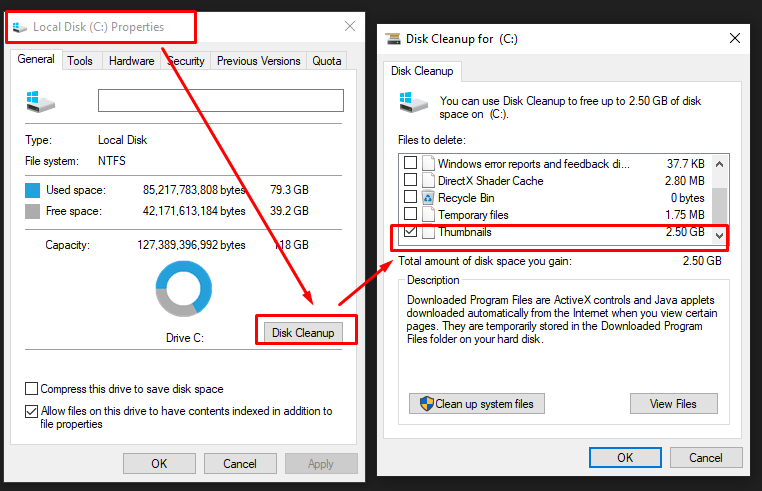Click the Drive C usage donut chart

[184, 289]
